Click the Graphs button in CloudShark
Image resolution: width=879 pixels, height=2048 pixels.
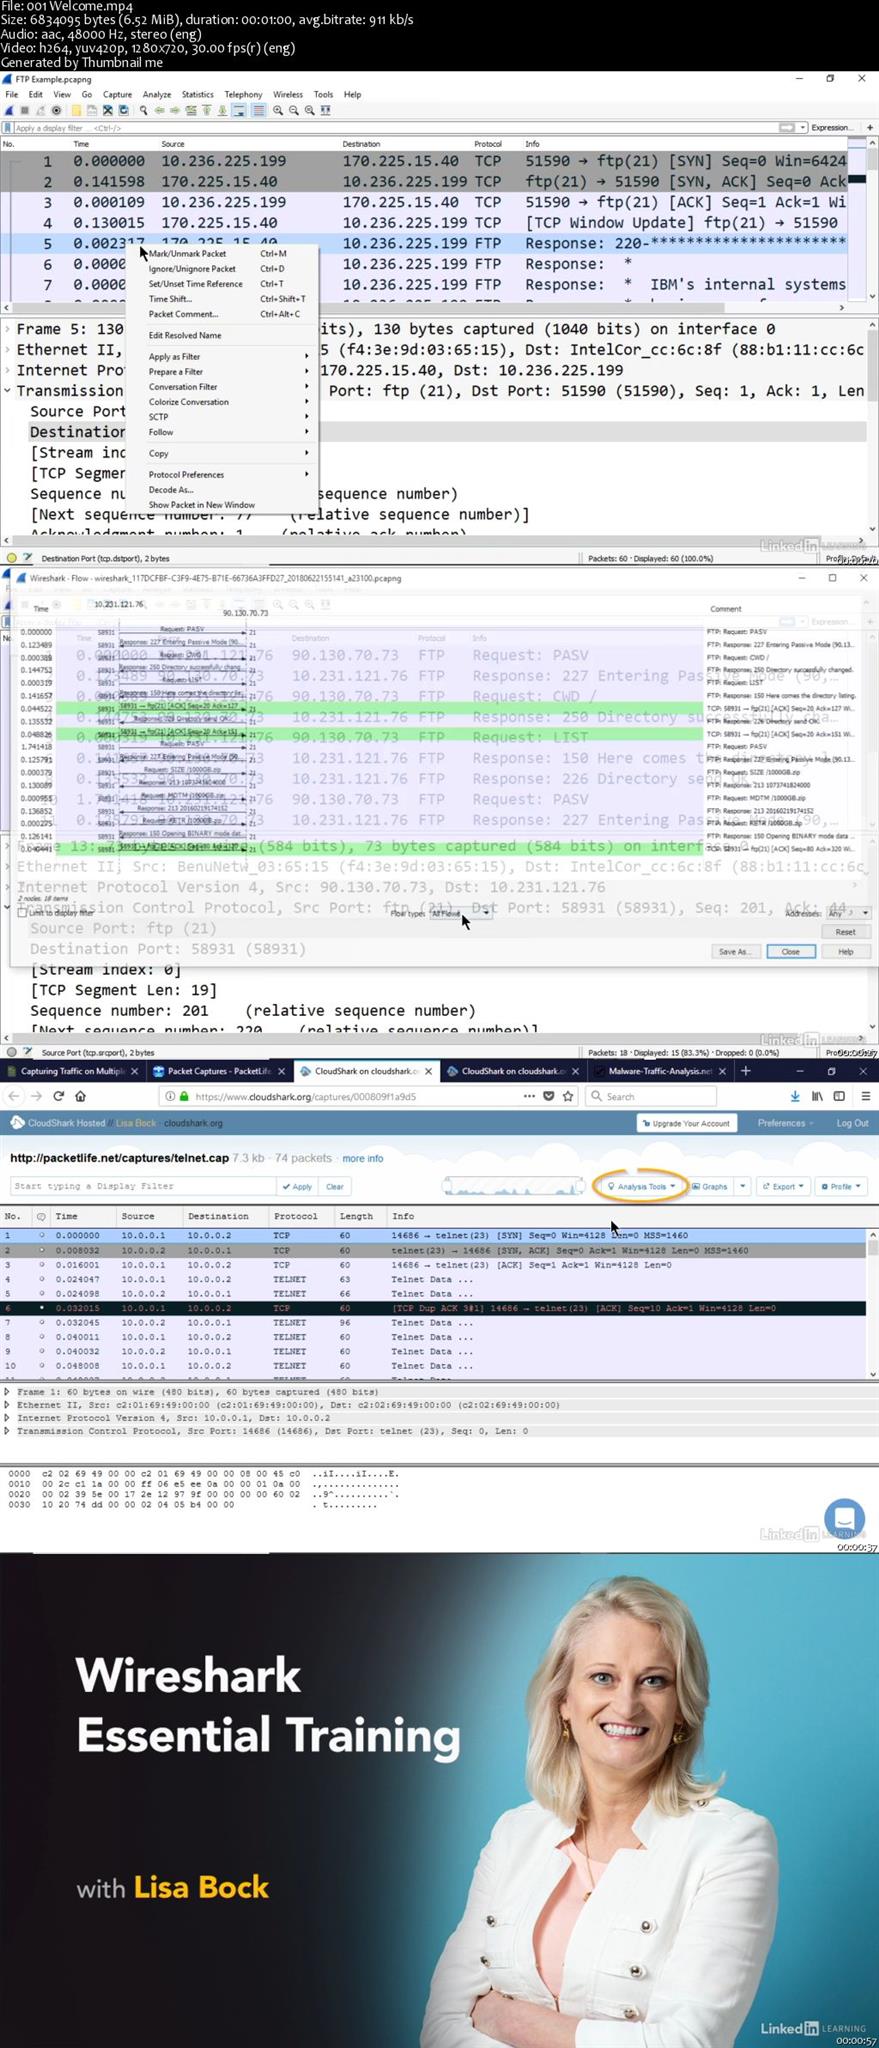coord(710,1186)
